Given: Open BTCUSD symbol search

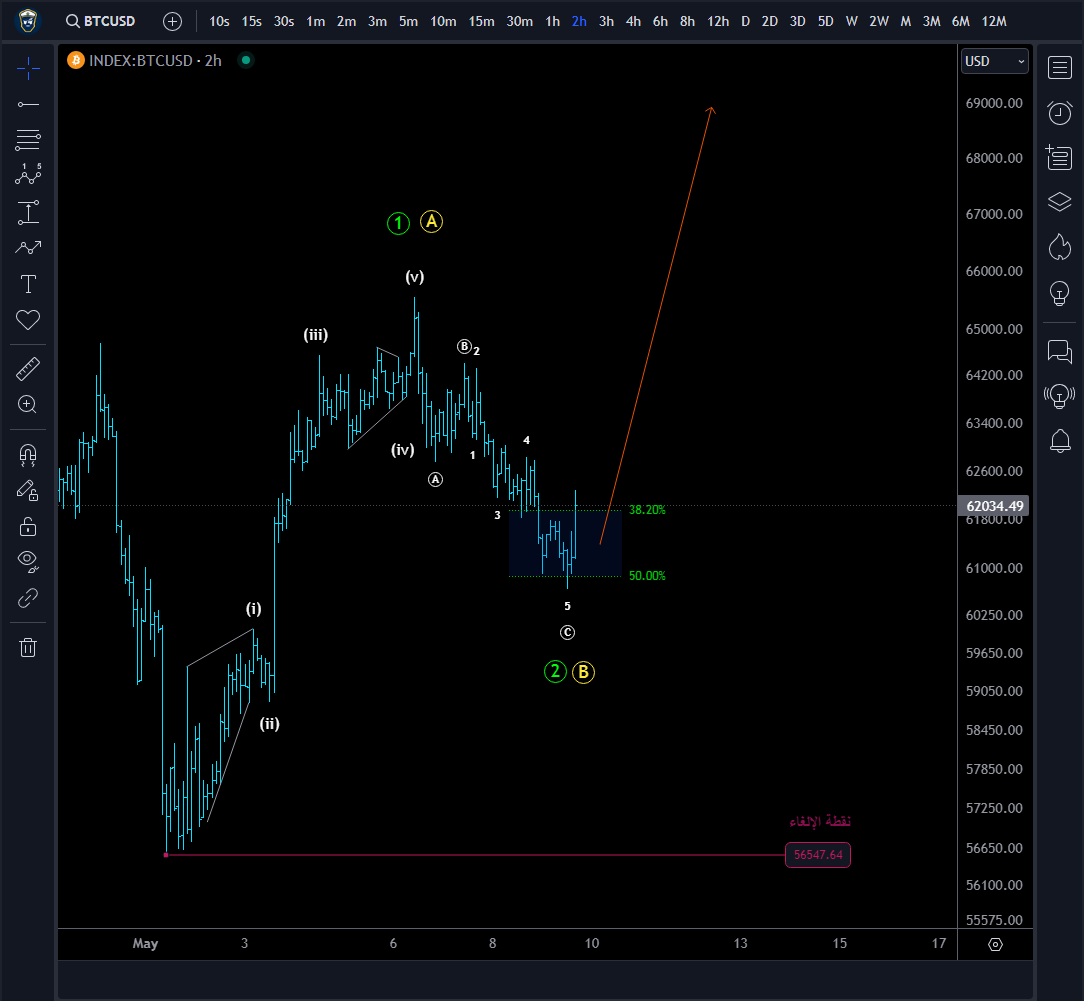Looking at the screenshot, I should click(x=101, y=21).
